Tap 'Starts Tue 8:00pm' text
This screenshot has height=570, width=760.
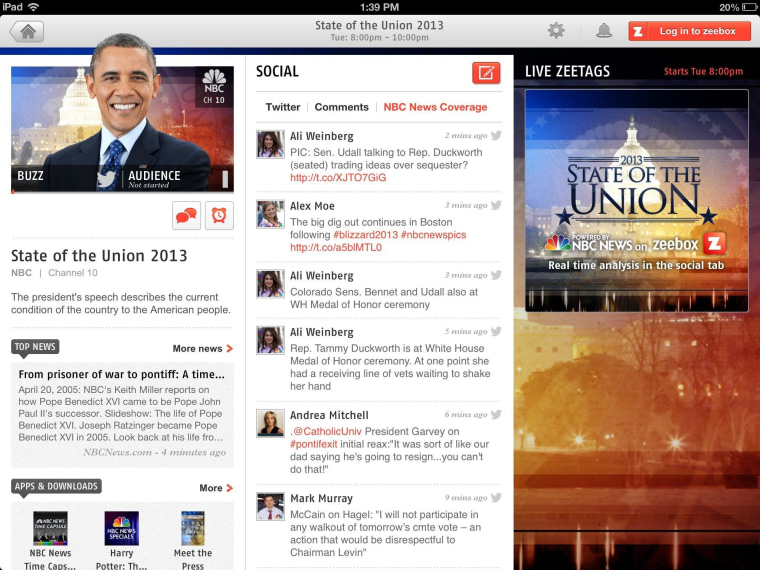[x=703, y=71]
